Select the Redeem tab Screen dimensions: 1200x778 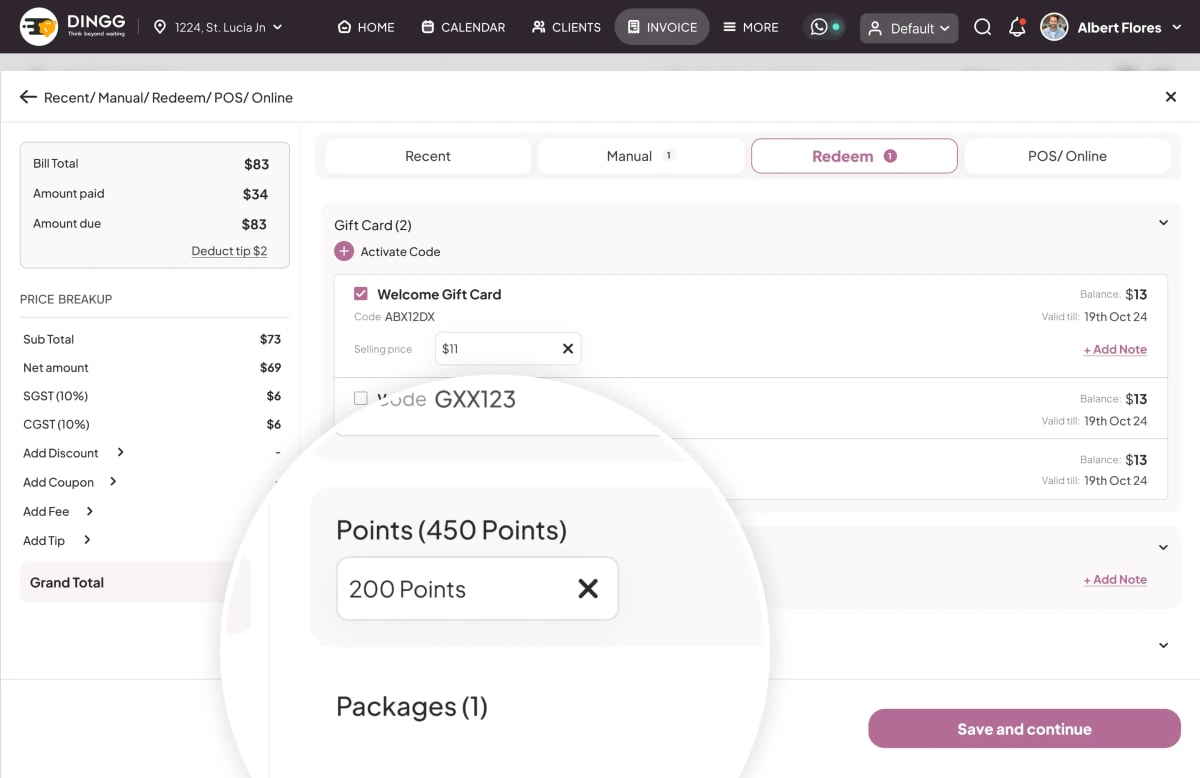[854, 156]
